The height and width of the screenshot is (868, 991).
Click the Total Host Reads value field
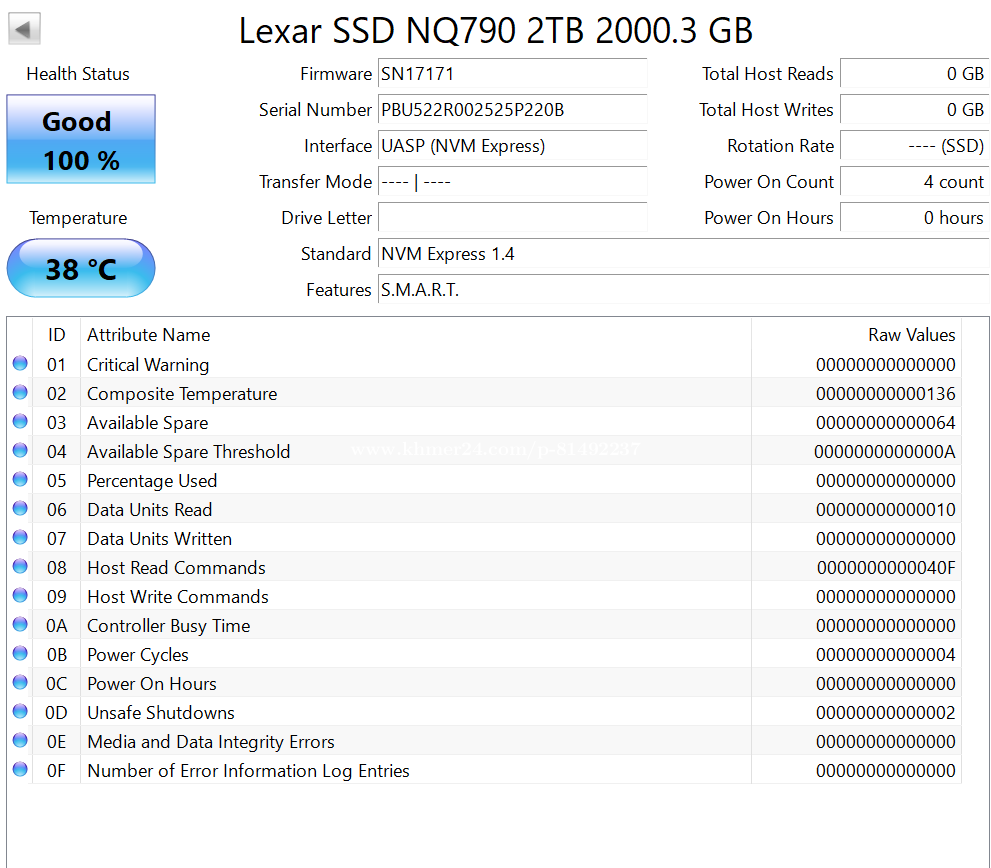tap(915, 74)
